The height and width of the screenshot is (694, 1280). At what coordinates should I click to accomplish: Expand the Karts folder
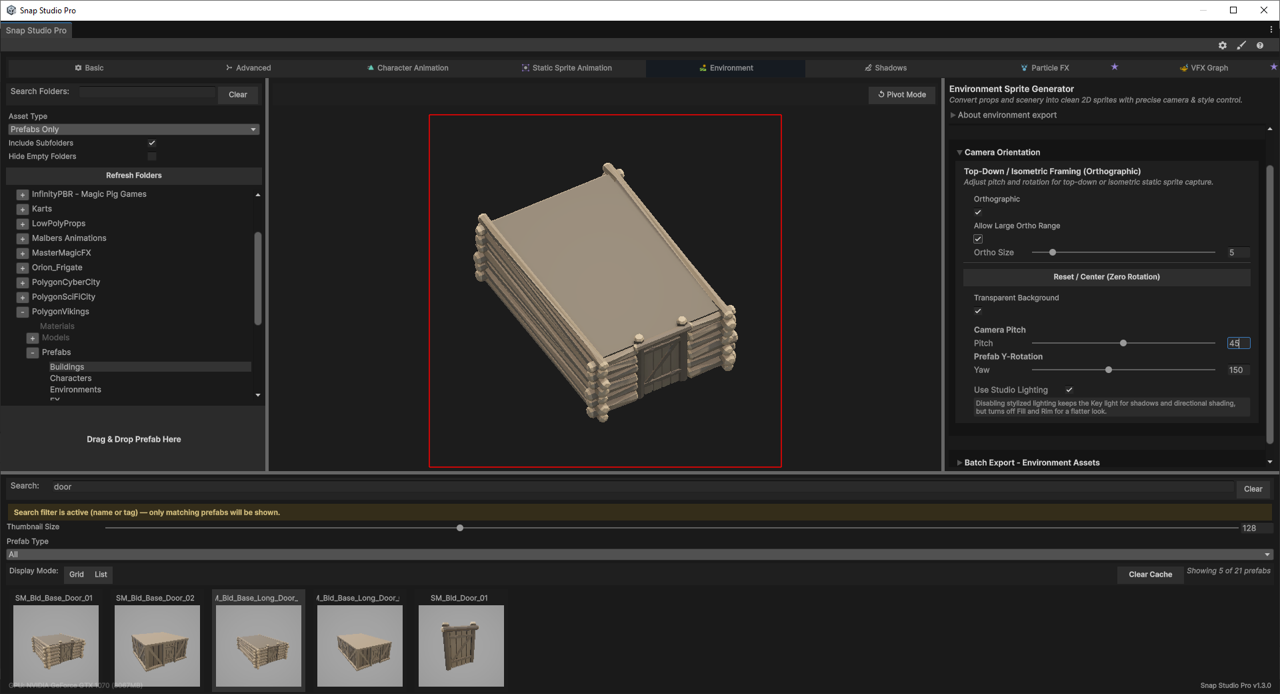[22, 209]
